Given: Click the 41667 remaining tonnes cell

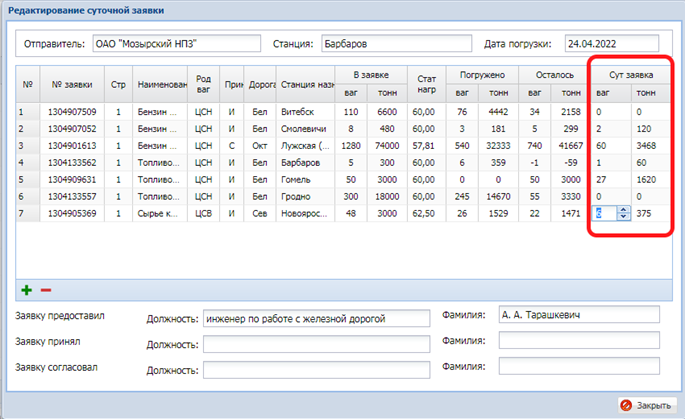Looking at the screenshot, I should [571, 145].
